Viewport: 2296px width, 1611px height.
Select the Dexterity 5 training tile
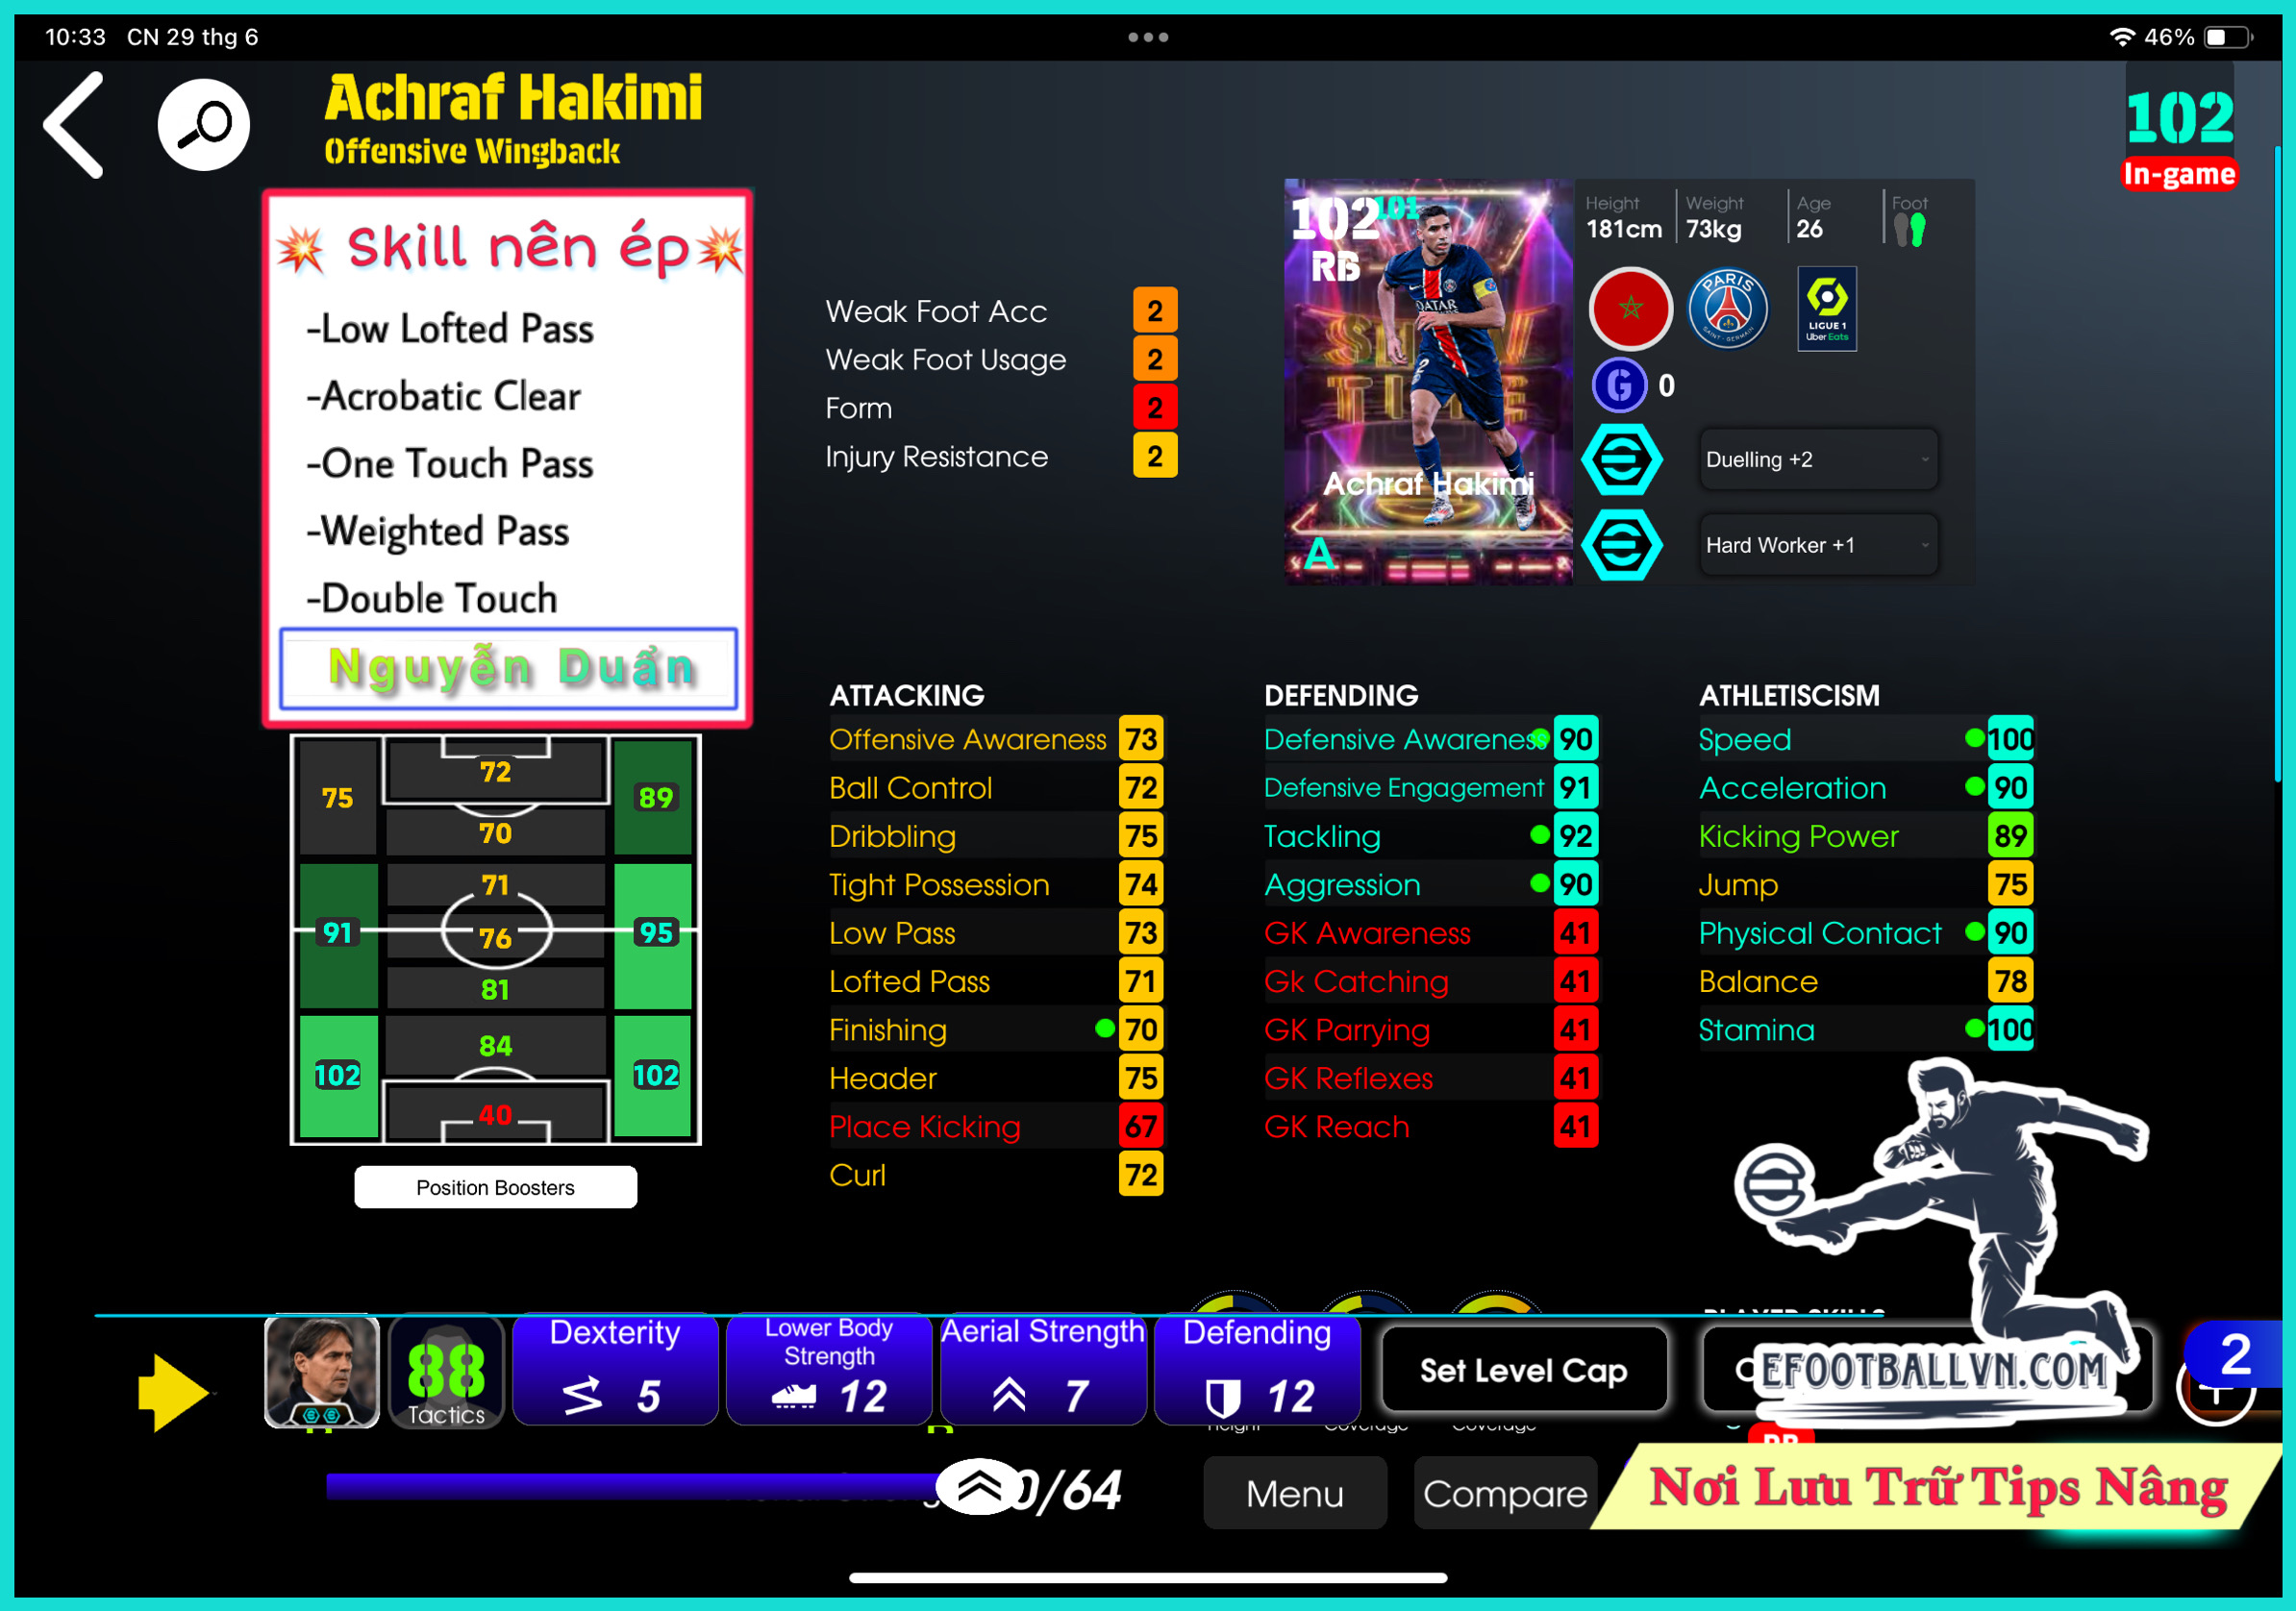click(615, 1370)
